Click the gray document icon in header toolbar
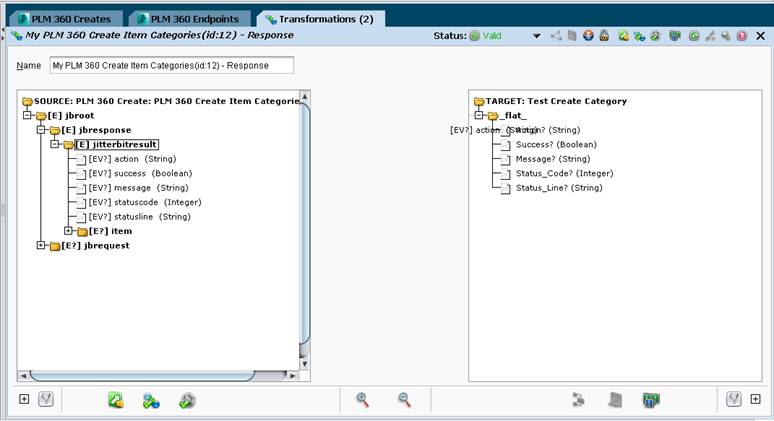Image resolution: width=774 pixels, height=421 pixels. (572, 36)
